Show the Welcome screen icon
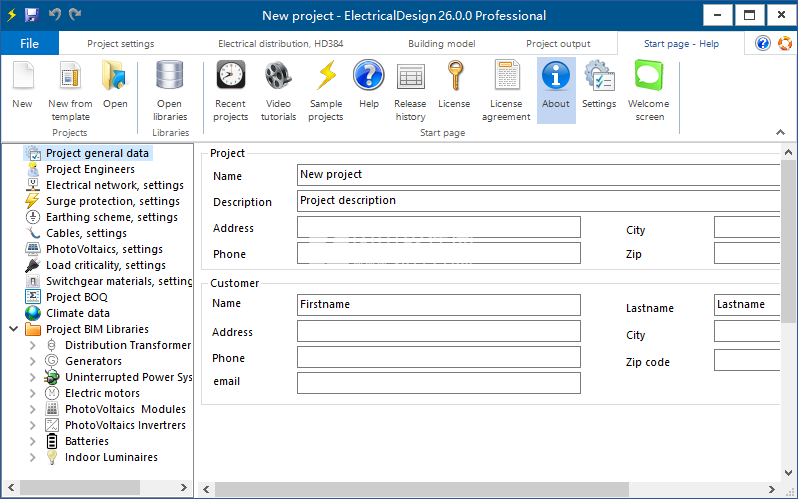798x499 pixels. 649,77
